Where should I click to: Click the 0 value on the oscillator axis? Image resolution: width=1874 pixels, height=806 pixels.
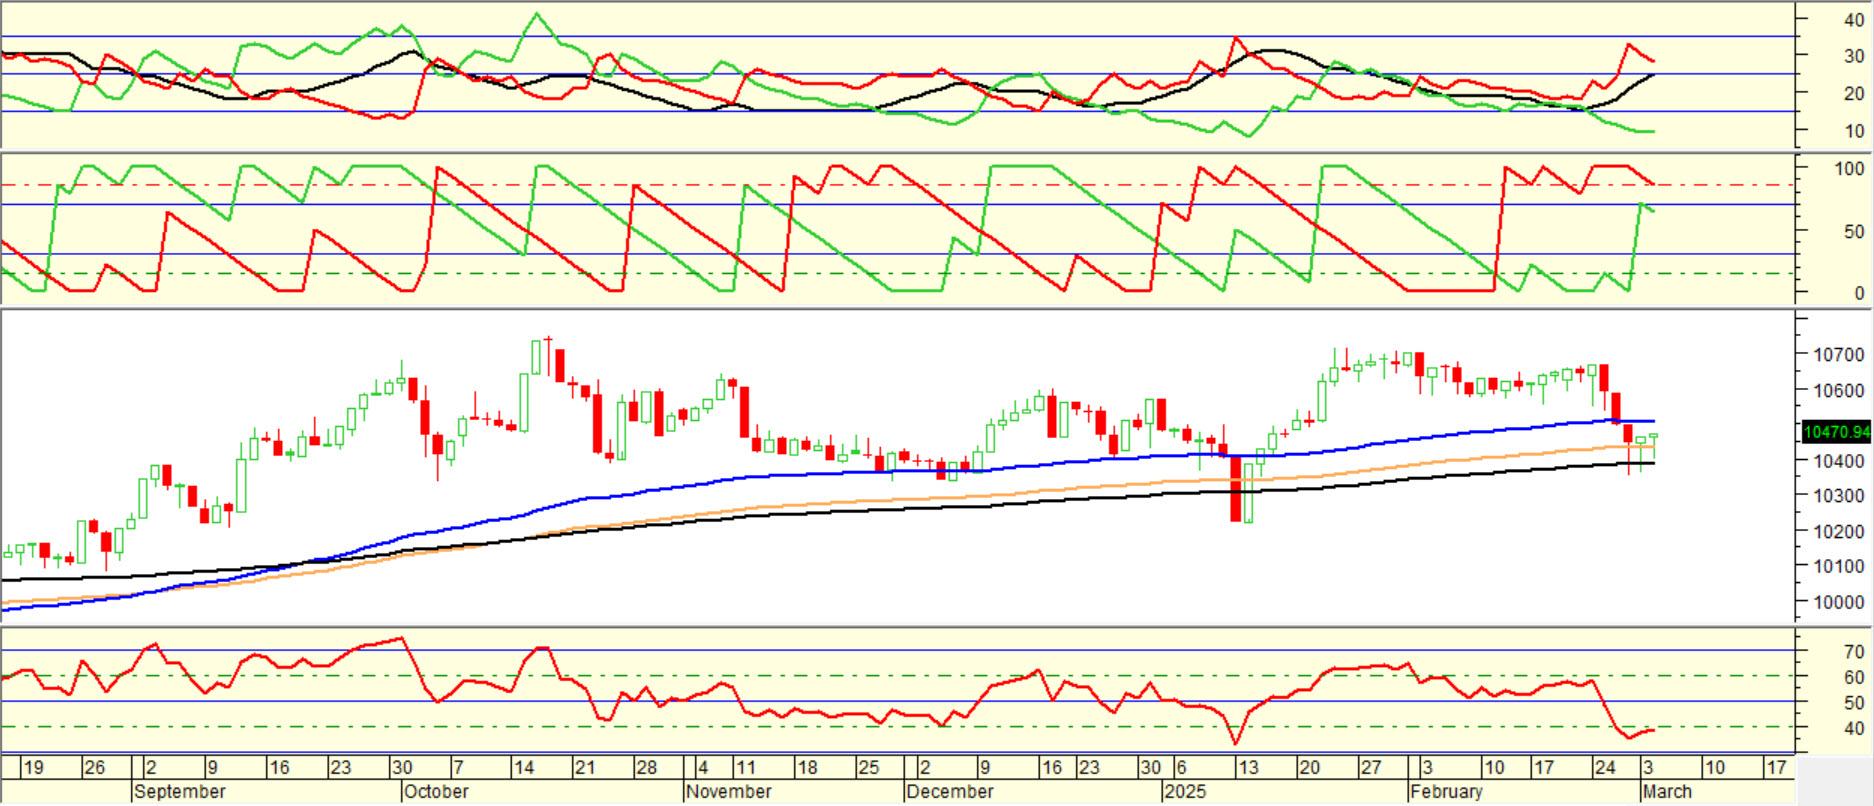[1859, 293]
